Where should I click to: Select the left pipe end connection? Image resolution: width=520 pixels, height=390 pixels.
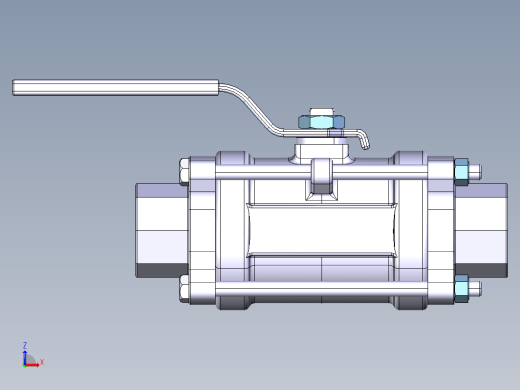coord(162,230)
